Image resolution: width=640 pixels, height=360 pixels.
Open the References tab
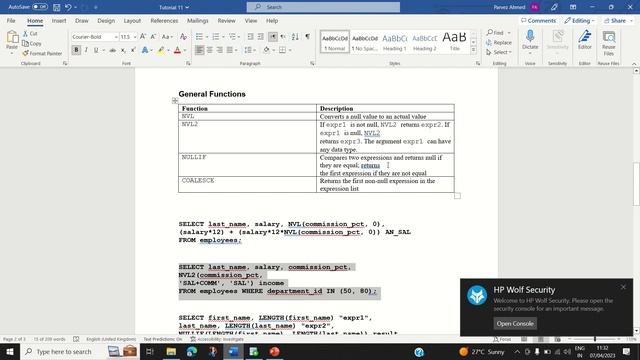click(x=164, y=20)
